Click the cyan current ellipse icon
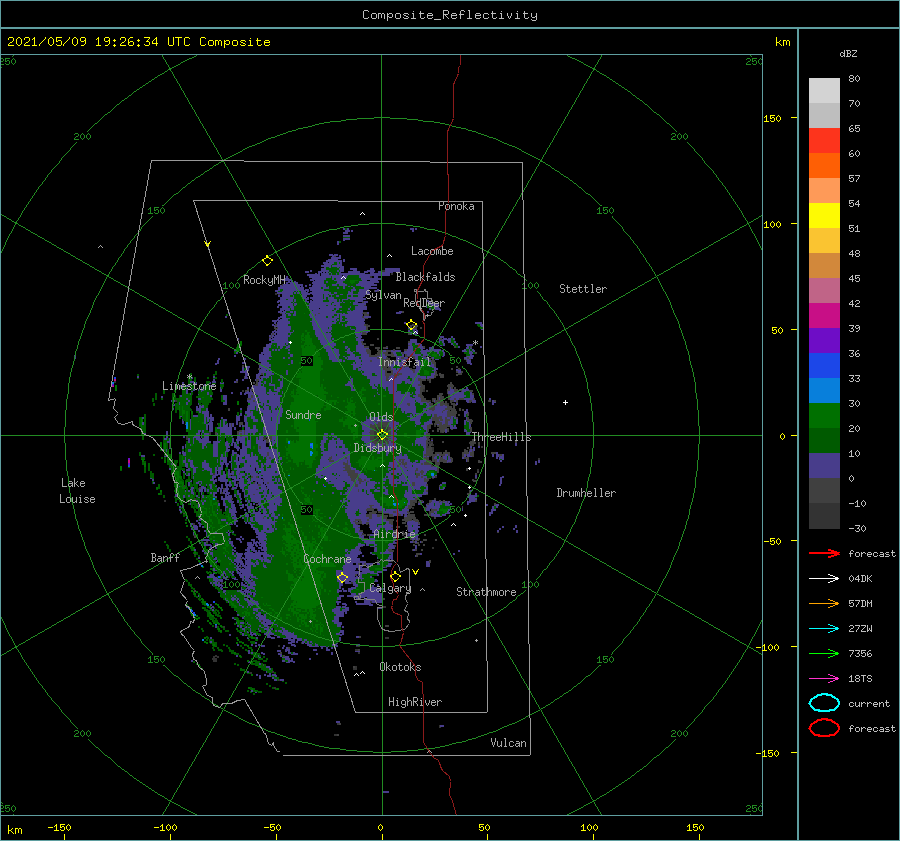The height and width of the screenshot is (841, 900). click(x=824, y=703)
